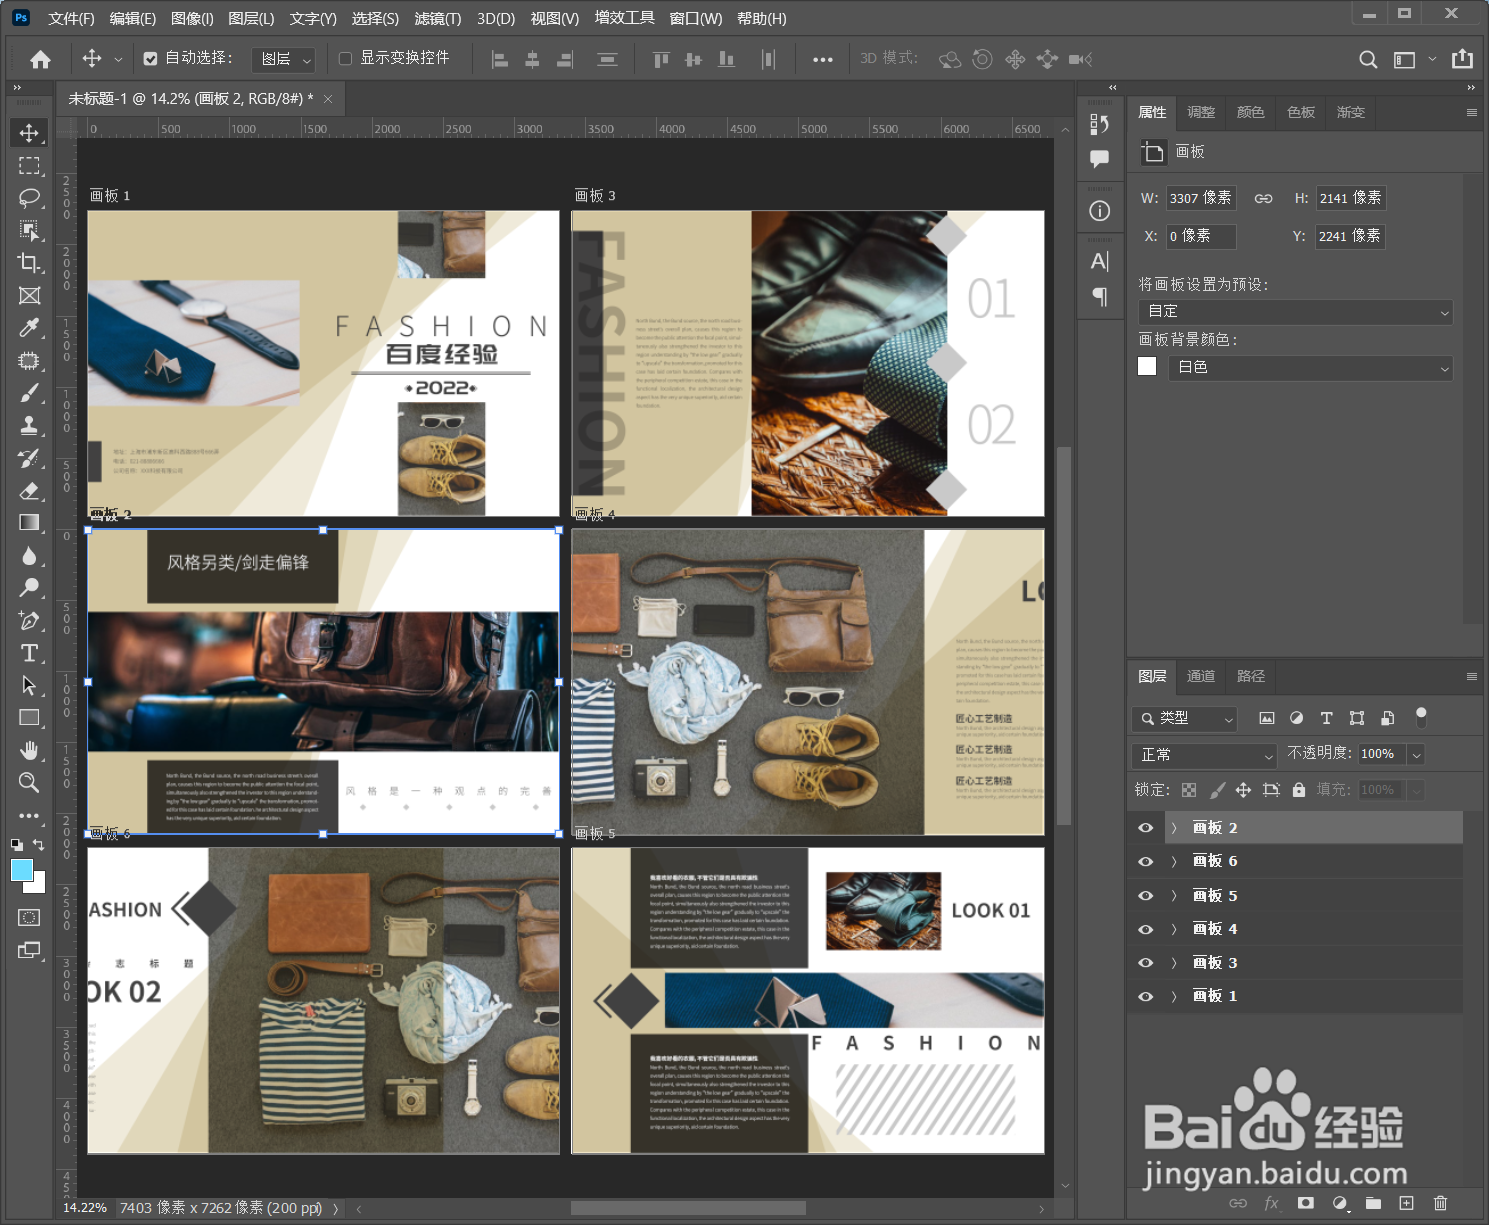Select the Dodge tool
This screenshot has width=1489, height=1225.
pyautogui.click(x=29, y=588)
